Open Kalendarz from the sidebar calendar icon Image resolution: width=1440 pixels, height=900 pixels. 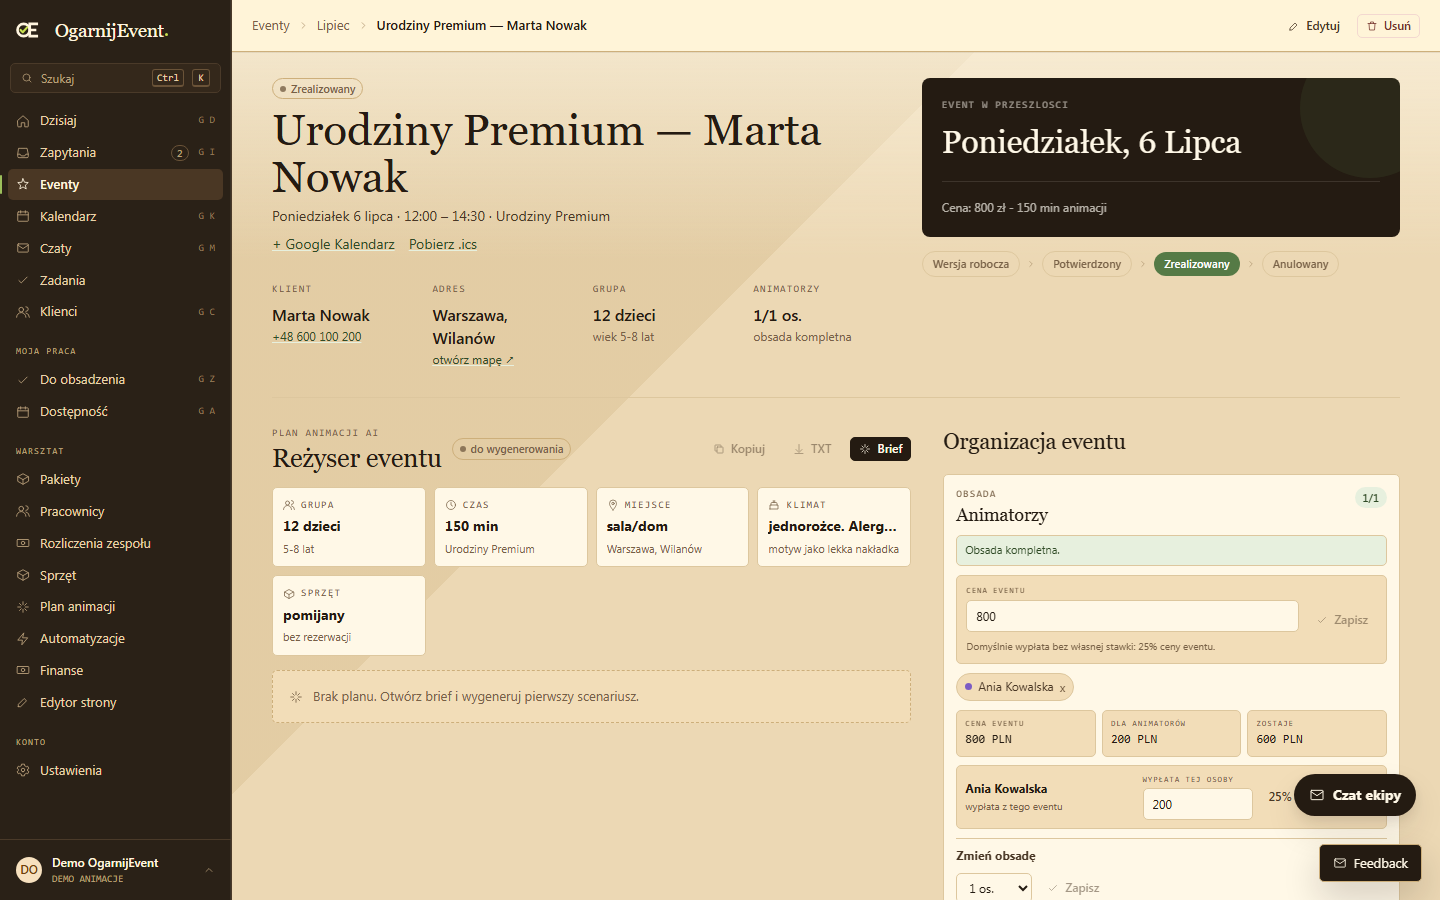[23, 216]
